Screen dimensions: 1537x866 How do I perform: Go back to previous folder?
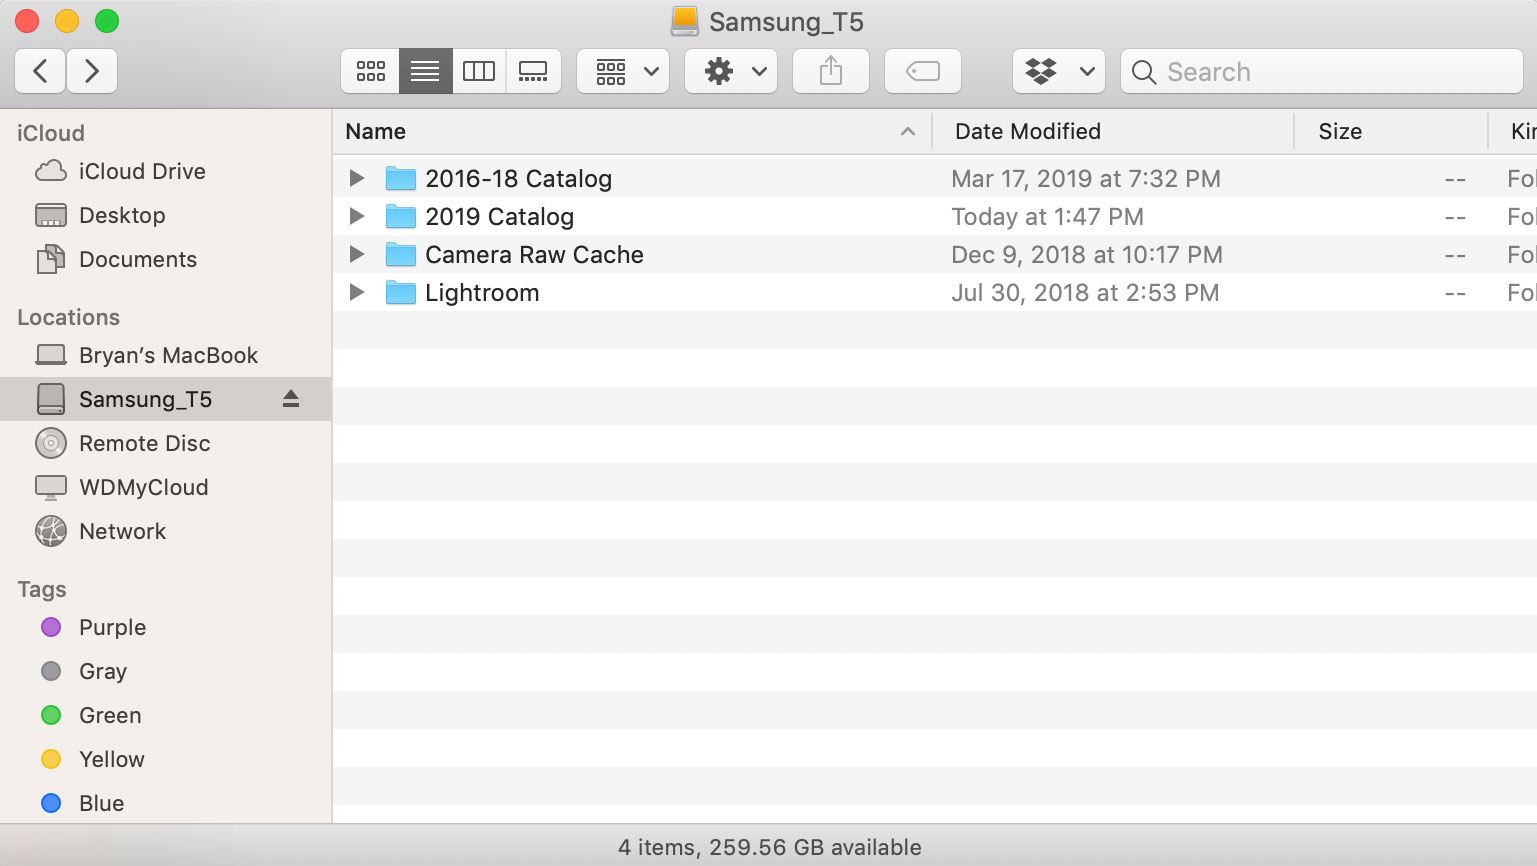[41, 71]
